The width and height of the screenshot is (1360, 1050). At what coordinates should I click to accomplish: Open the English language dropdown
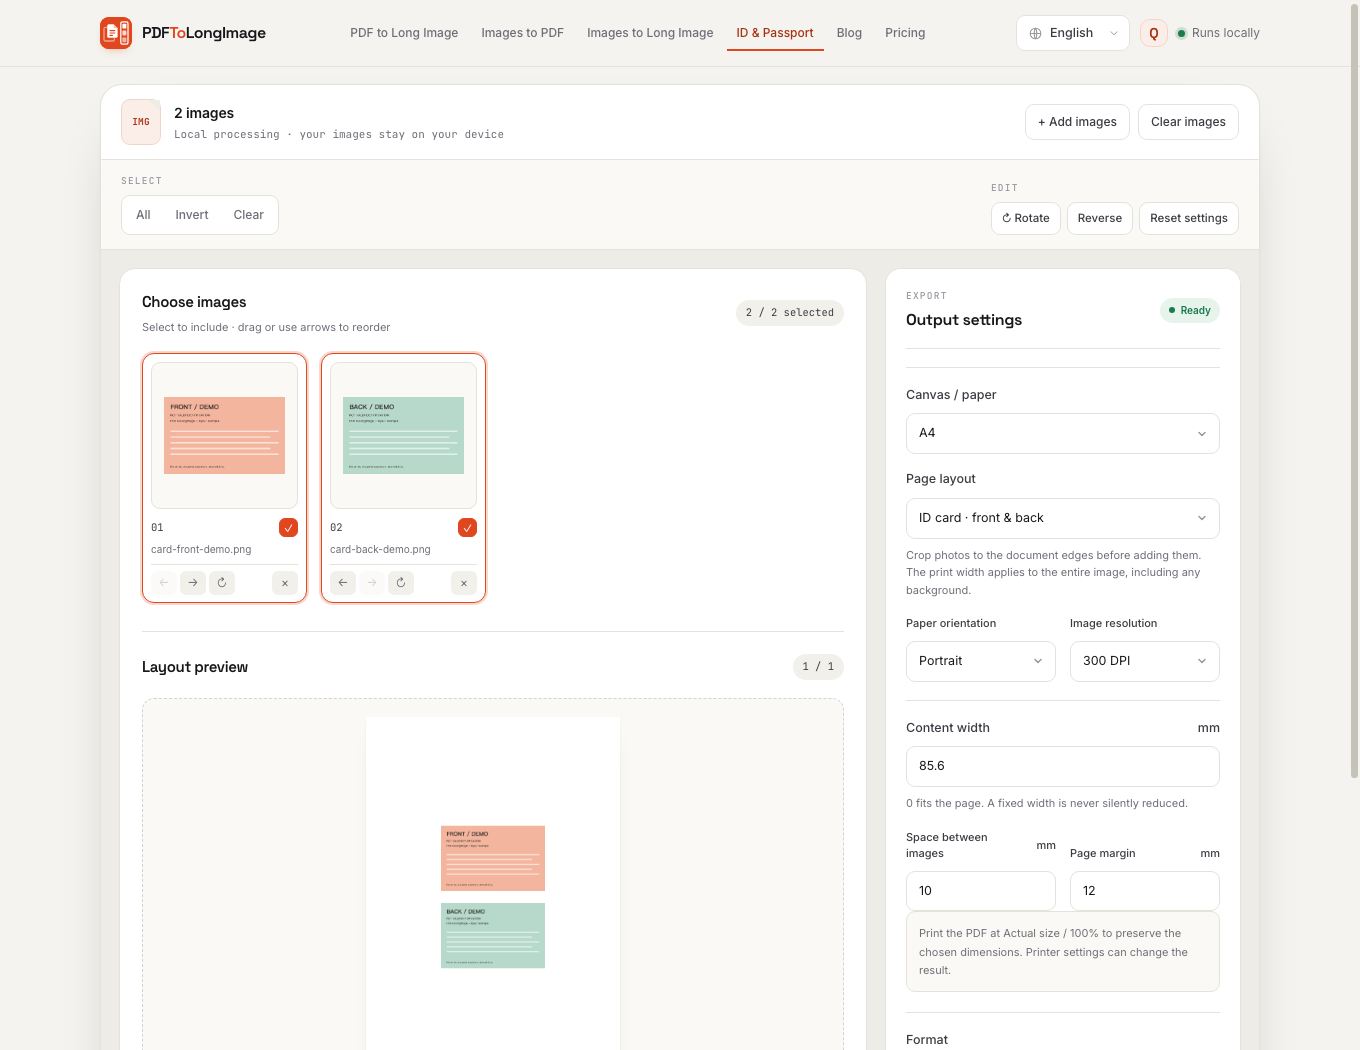tap(1073, 33)
